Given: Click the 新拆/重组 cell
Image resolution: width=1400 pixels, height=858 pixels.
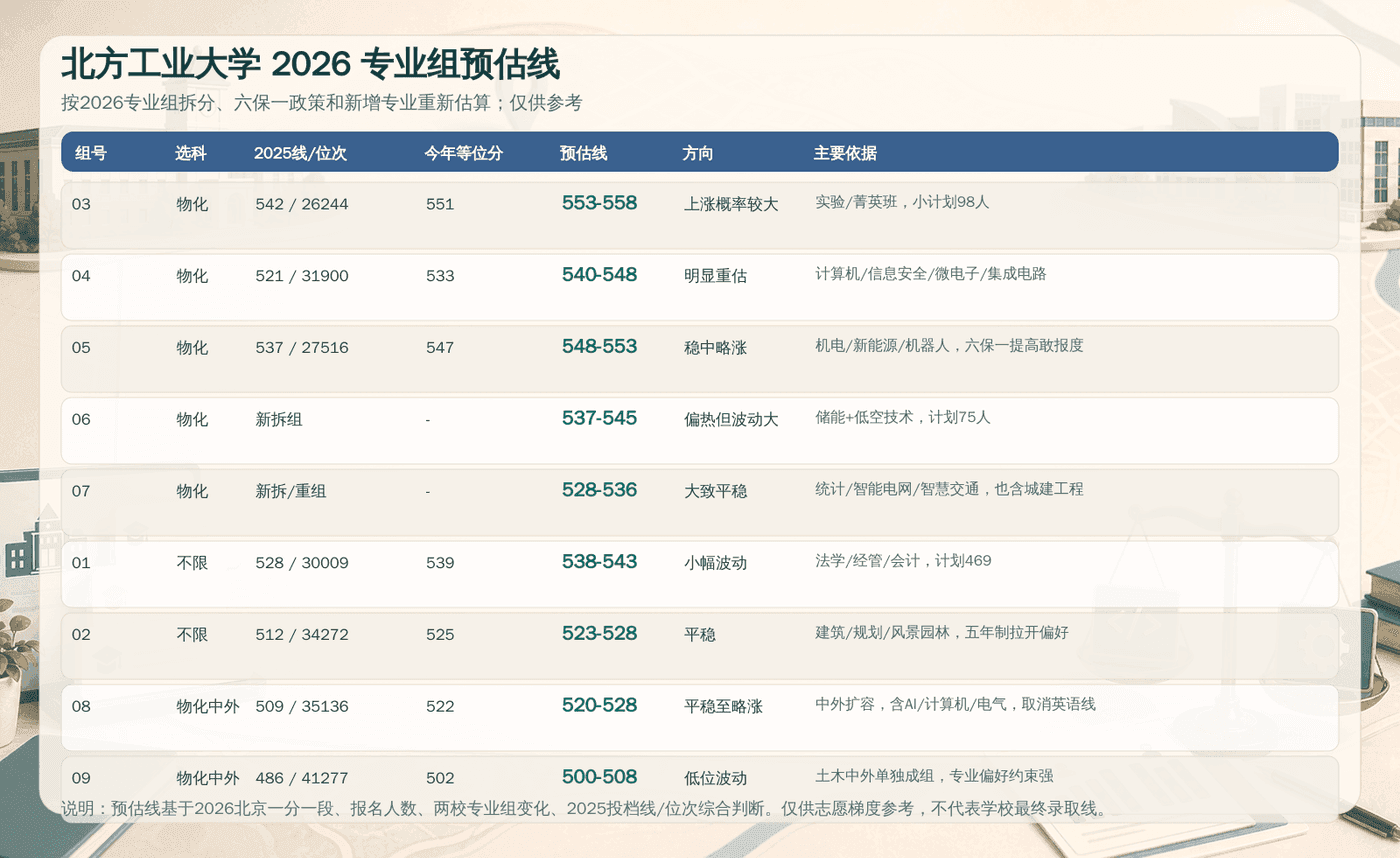Looking at the screenshot, I should 291,492.
